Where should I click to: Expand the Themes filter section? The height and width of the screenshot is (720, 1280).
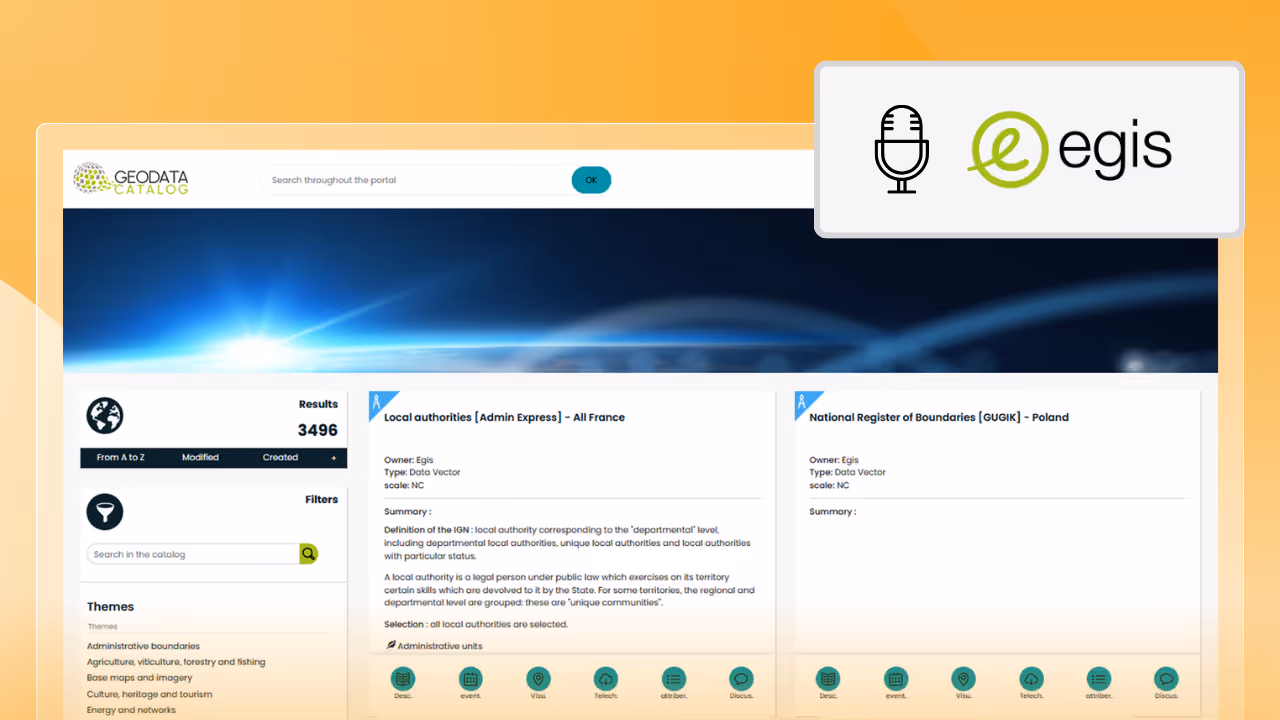point(110,607)
